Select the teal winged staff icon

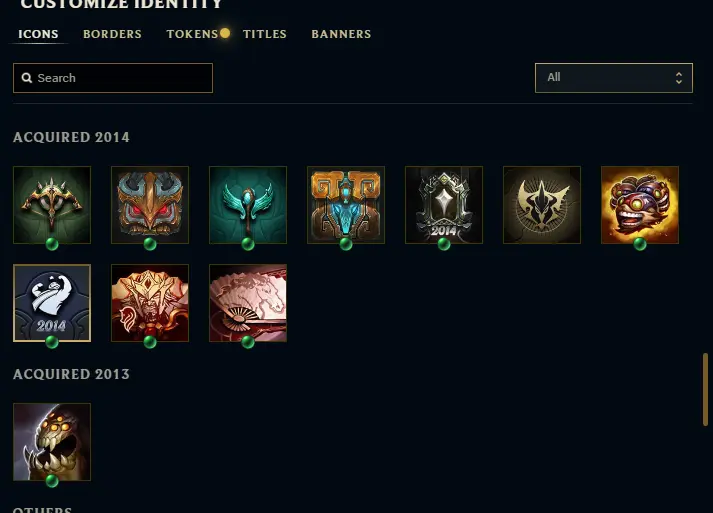248,205
